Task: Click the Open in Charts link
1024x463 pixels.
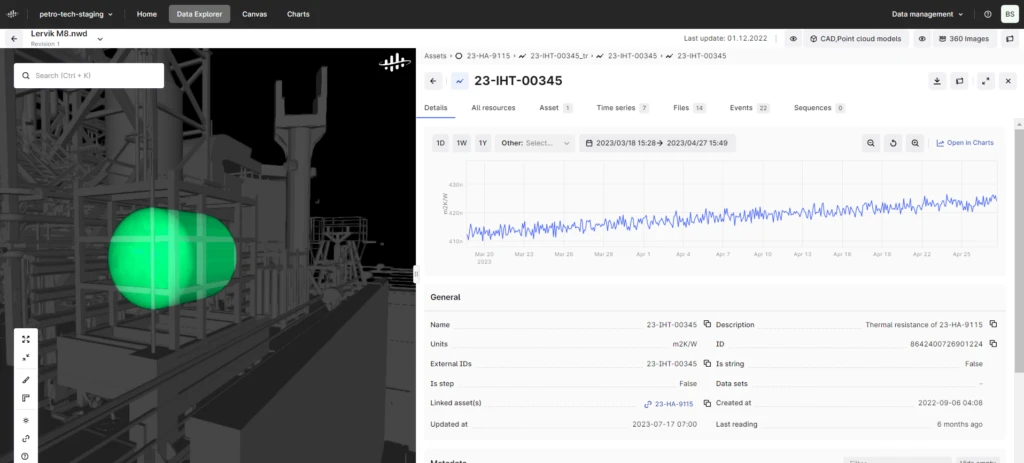Action: [x=964, y=143]
